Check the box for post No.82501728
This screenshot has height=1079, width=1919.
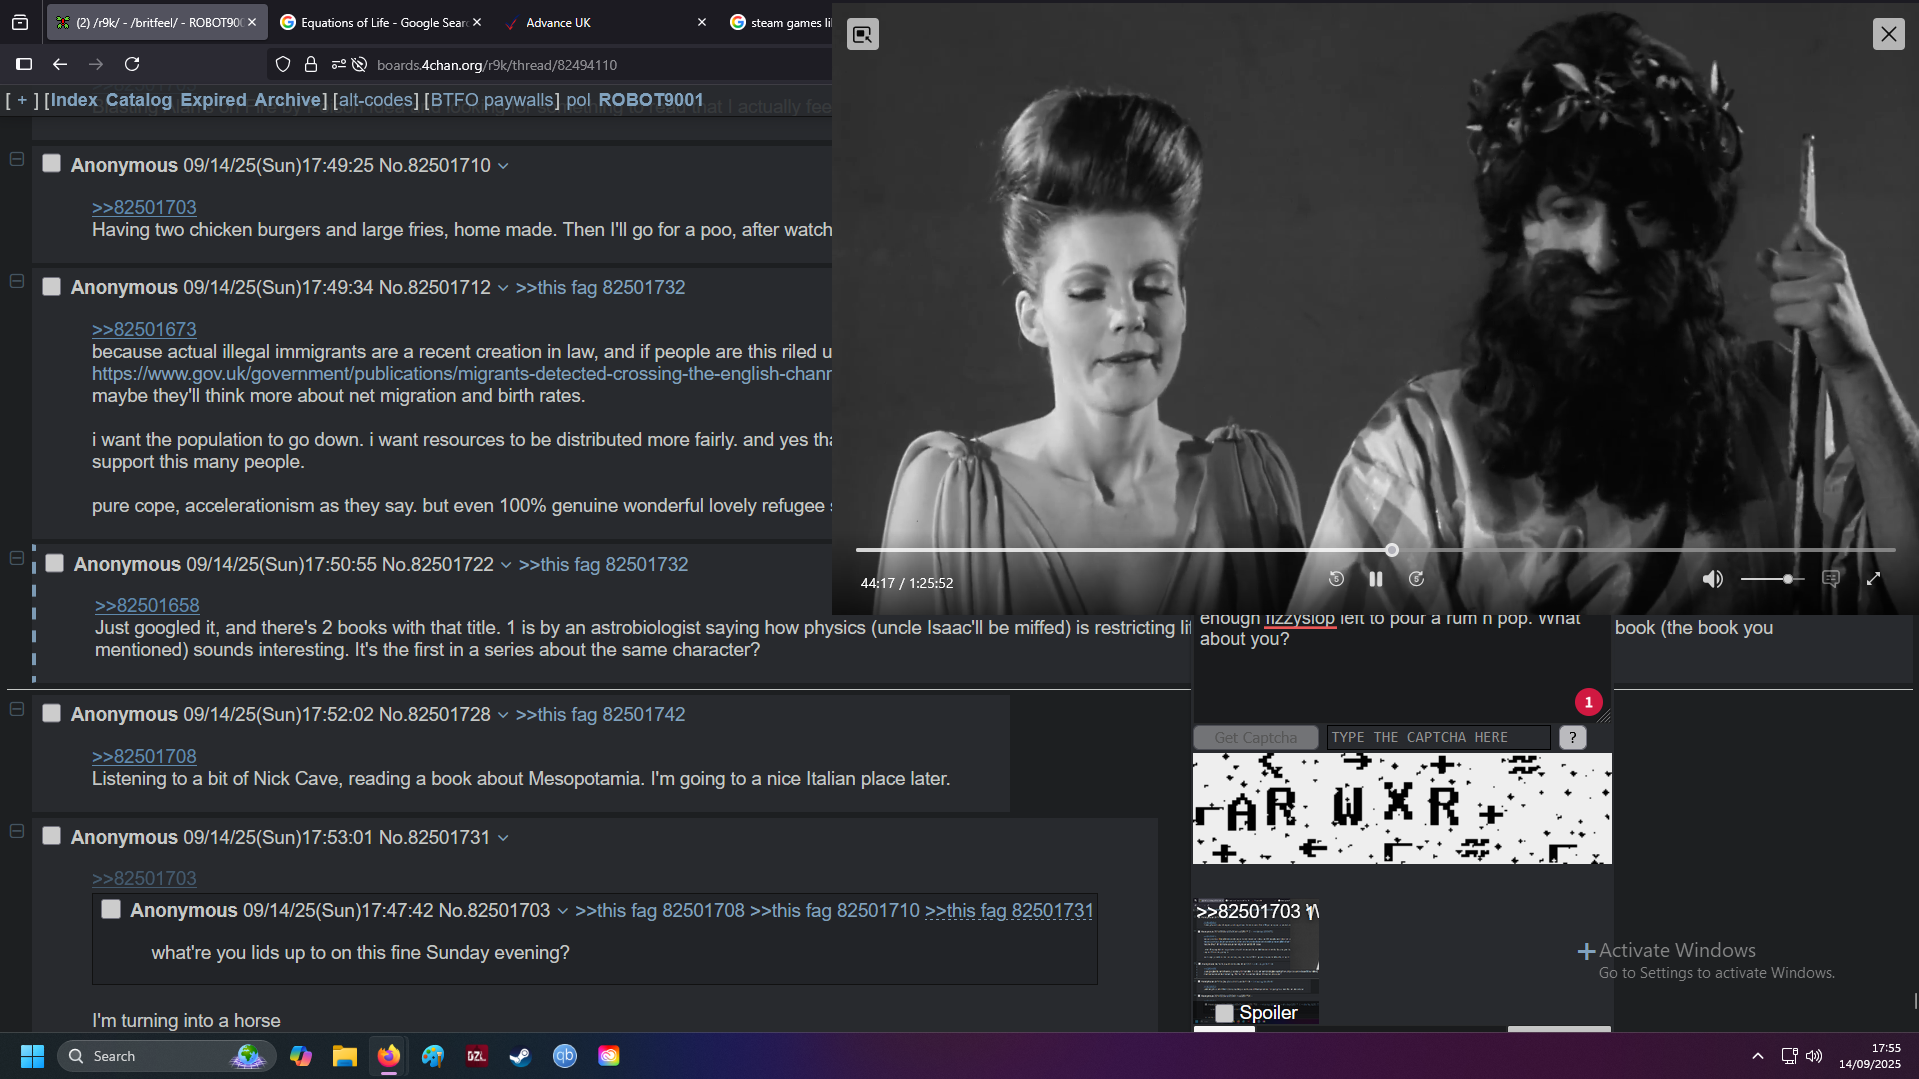[52, 714]
